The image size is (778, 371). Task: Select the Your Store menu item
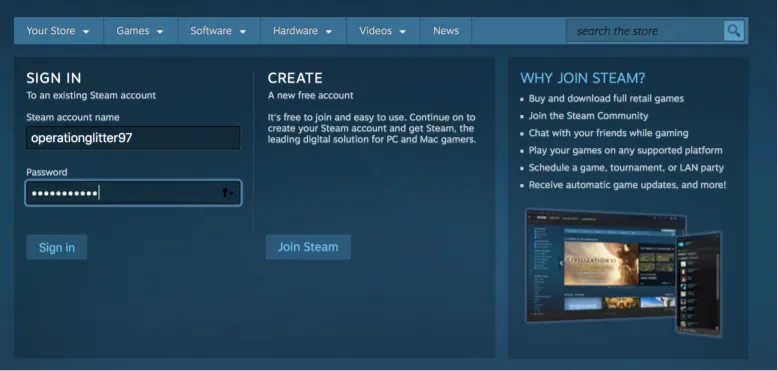(59, 31)
